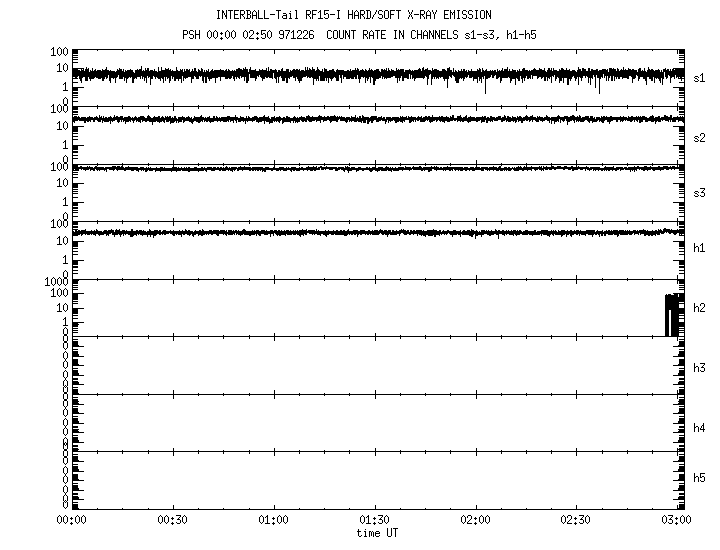Click the 00:30 time axis tick label
720x550 pixels.
(x=172, y=521)
